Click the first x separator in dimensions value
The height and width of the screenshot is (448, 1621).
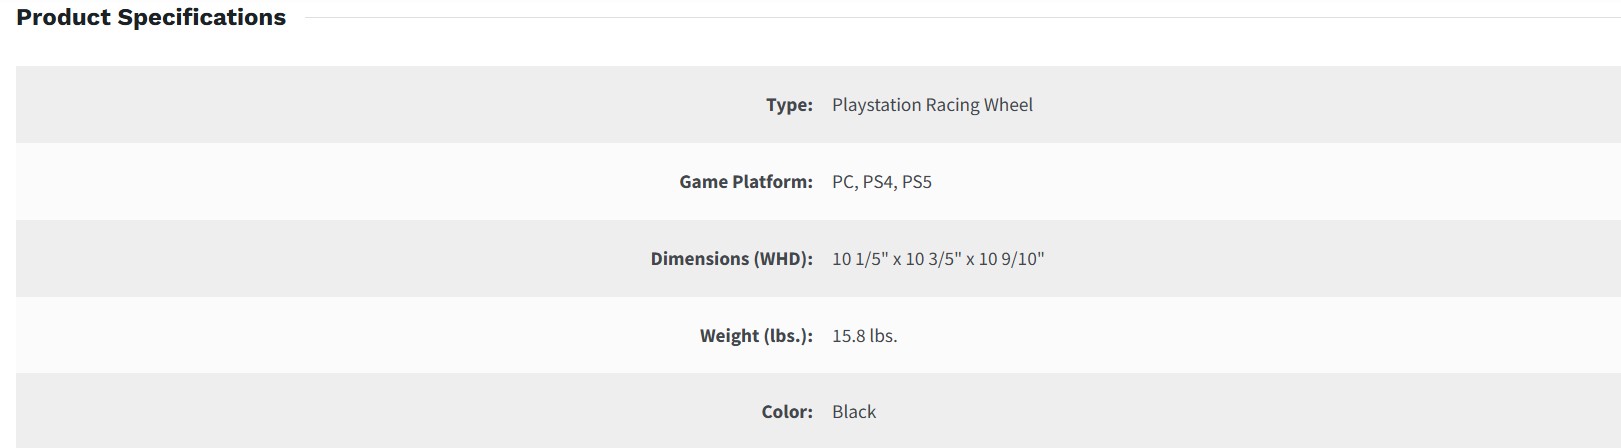point(897,260)
